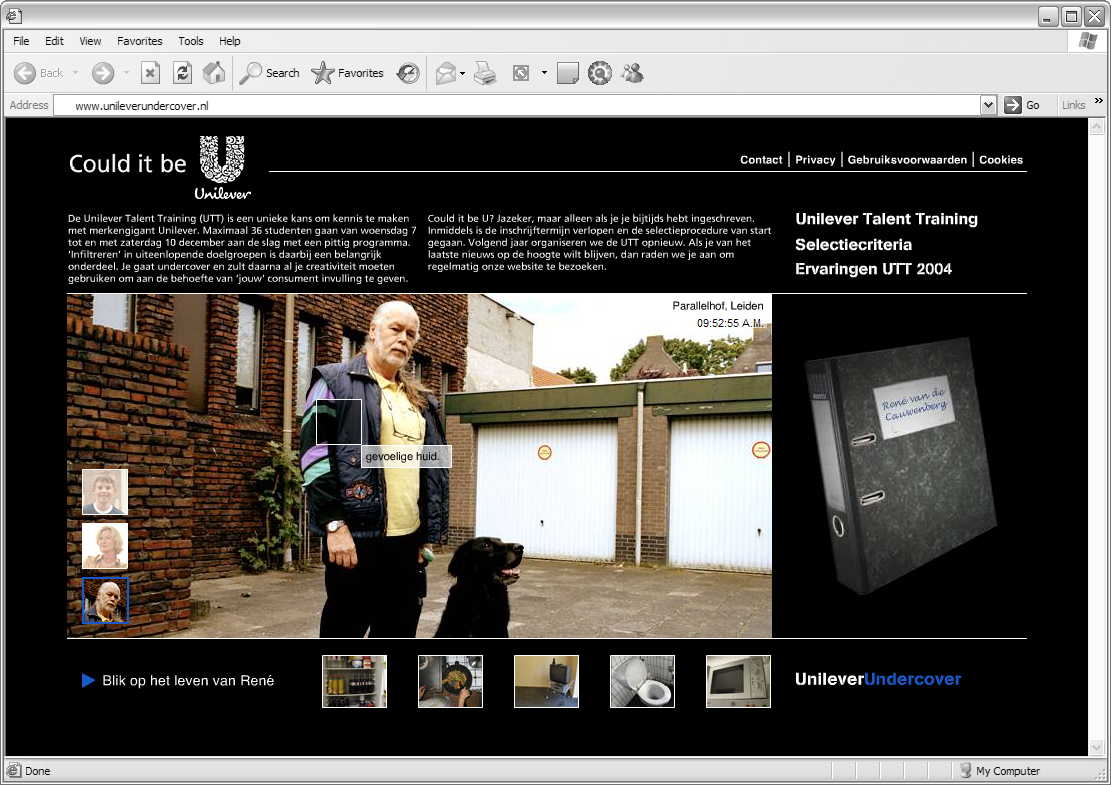Open the View menu
The height and width of the screenshot is (785, 1111).
point(90,41)
